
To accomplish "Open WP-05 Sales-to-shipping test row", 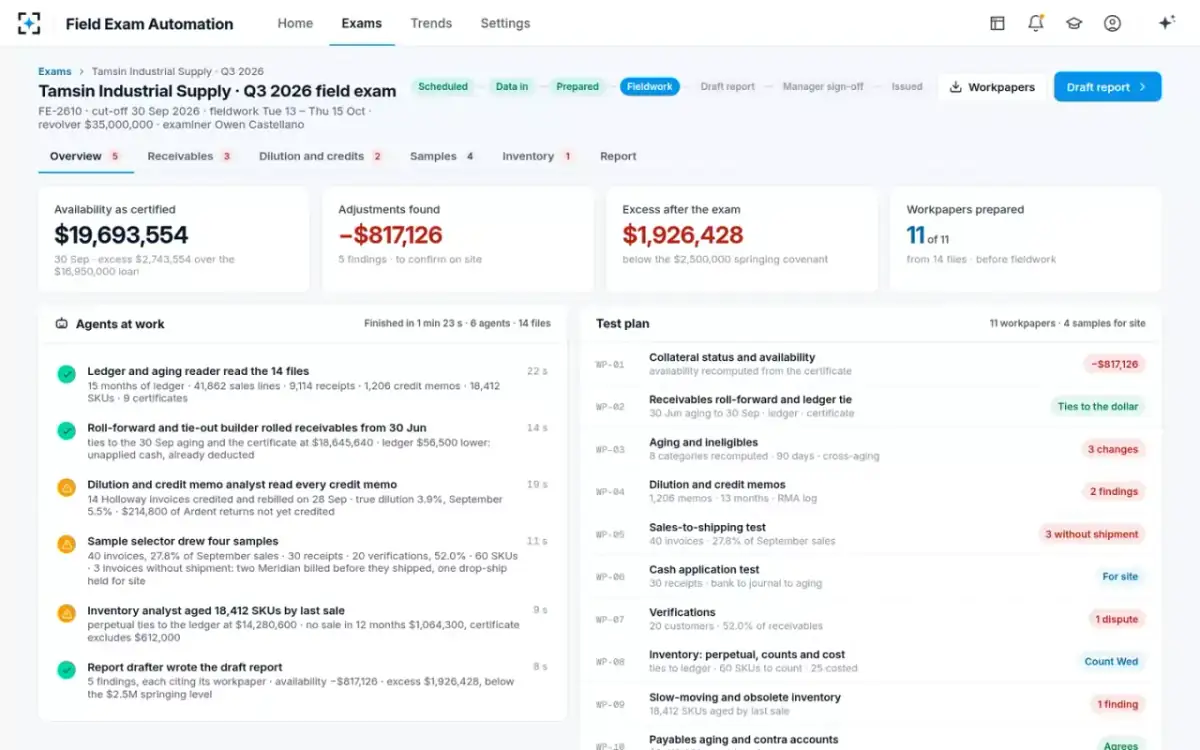I will (870, 534).
